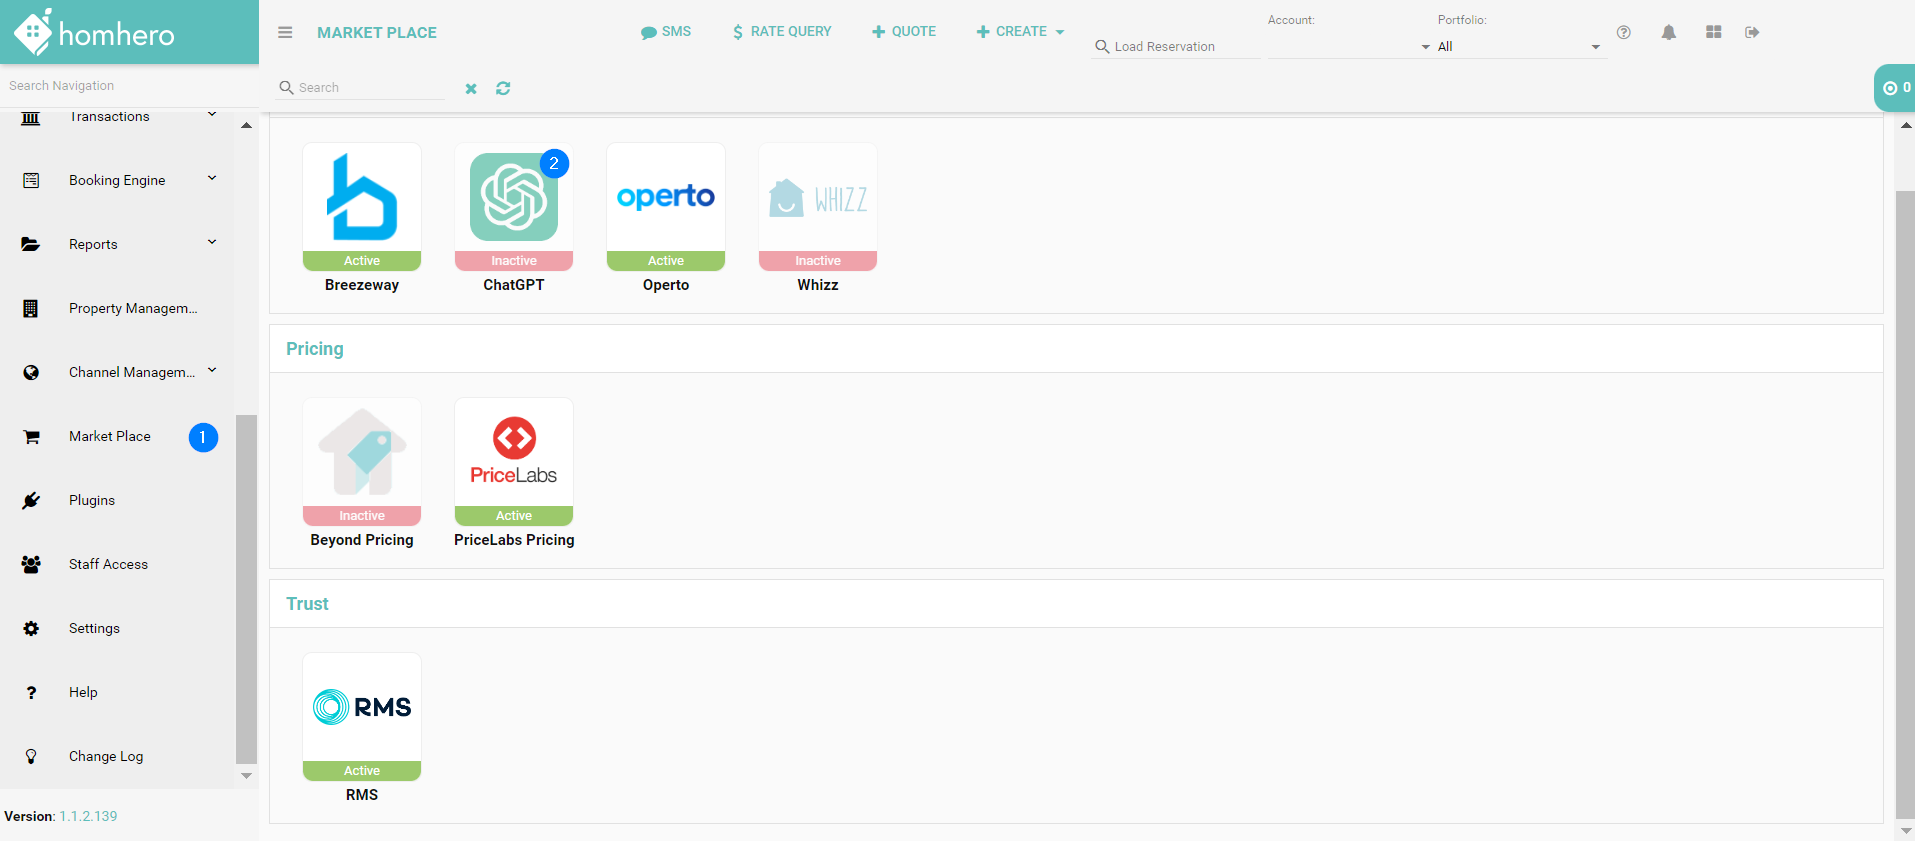Toggle the hamburger navigation menu icon
This screenshot has height=841, width=1915.
[285, 32]
